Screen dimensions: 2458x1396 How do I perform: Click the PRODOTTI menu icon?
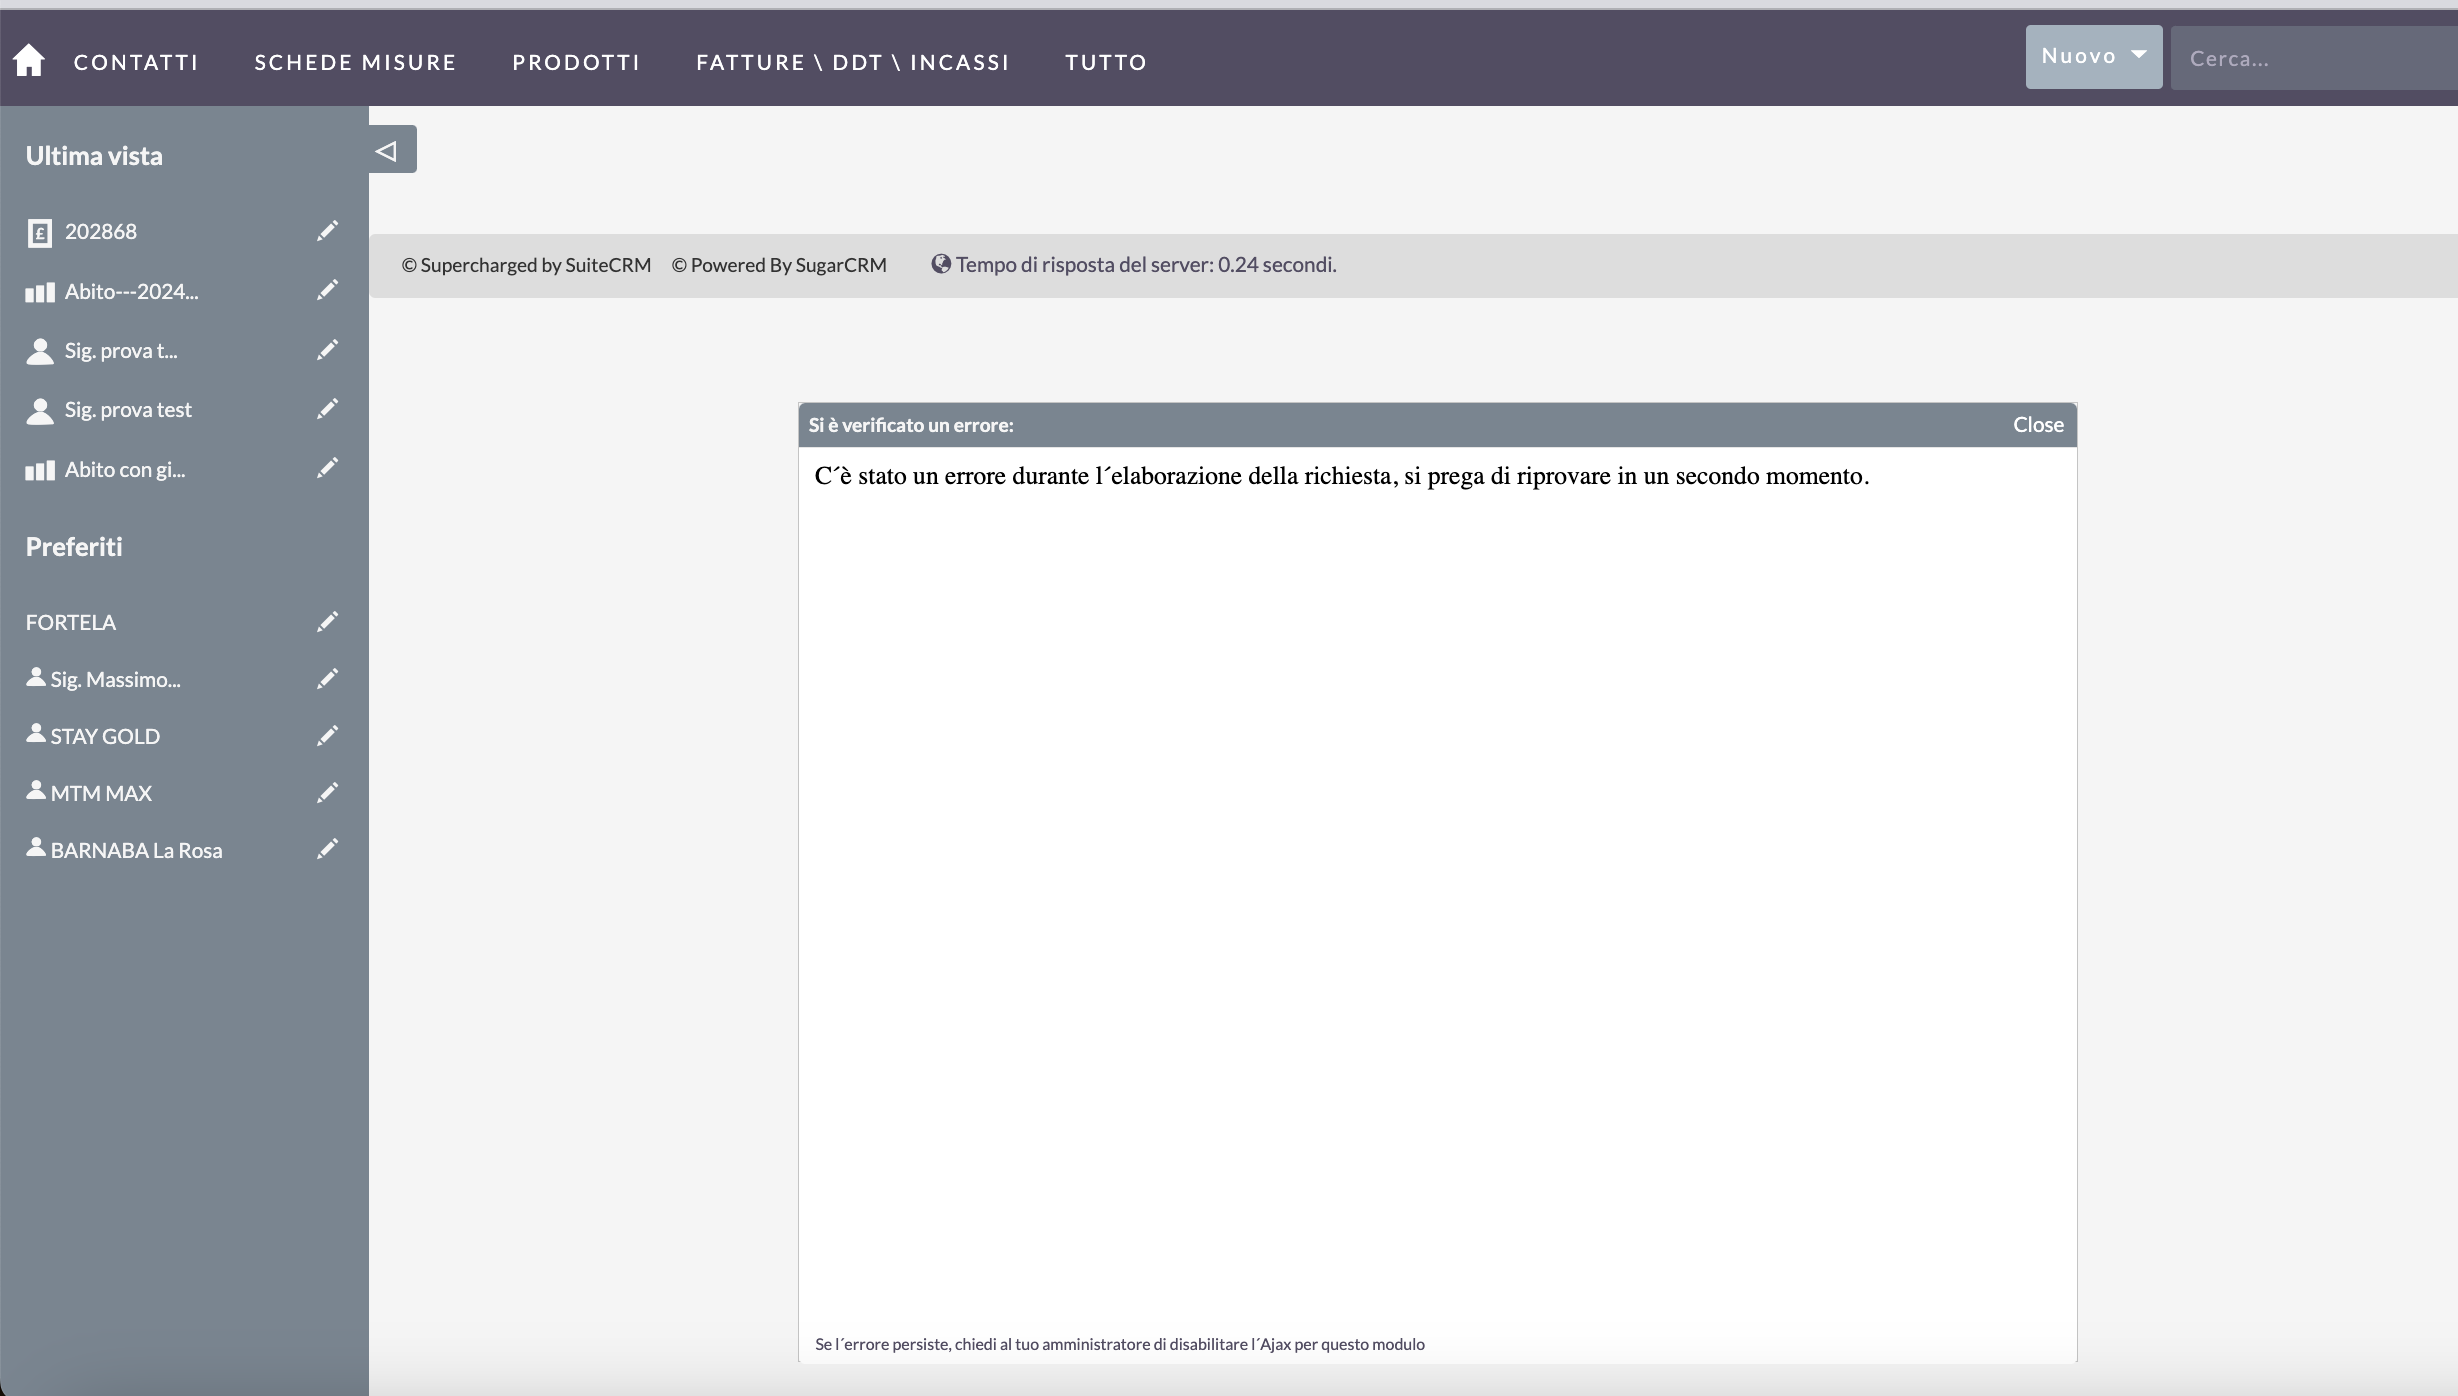point(574,62)
